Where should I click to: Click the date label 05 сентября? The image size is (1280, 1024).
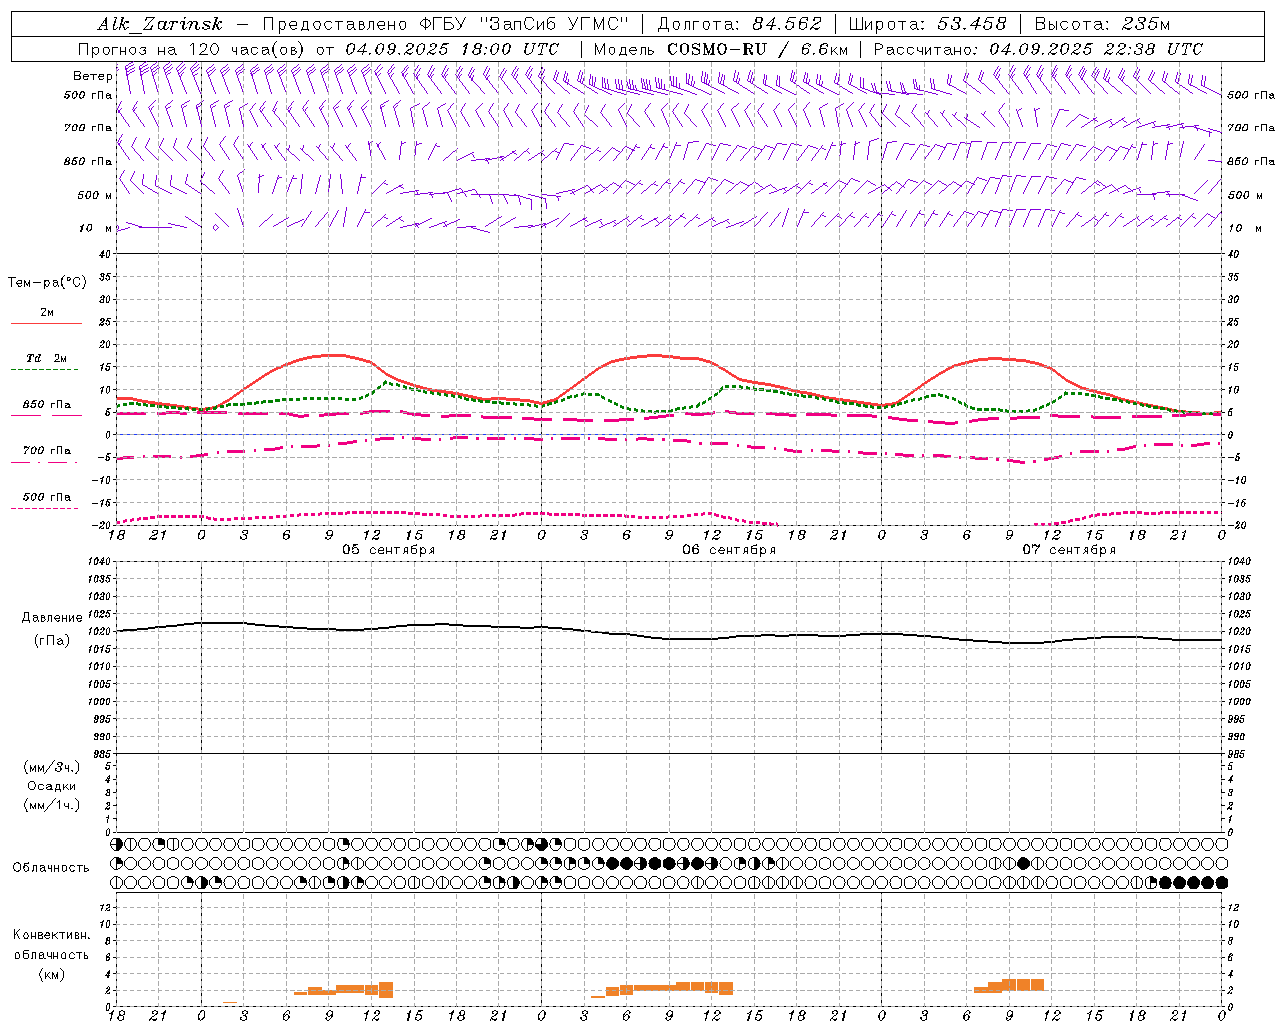pyautogui.click(x=389, y=550)
